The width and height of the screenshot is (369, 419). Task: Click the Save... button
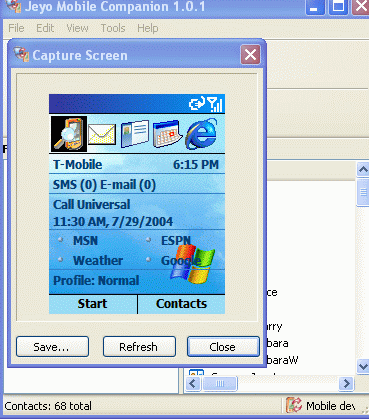[x=52, y=347]
